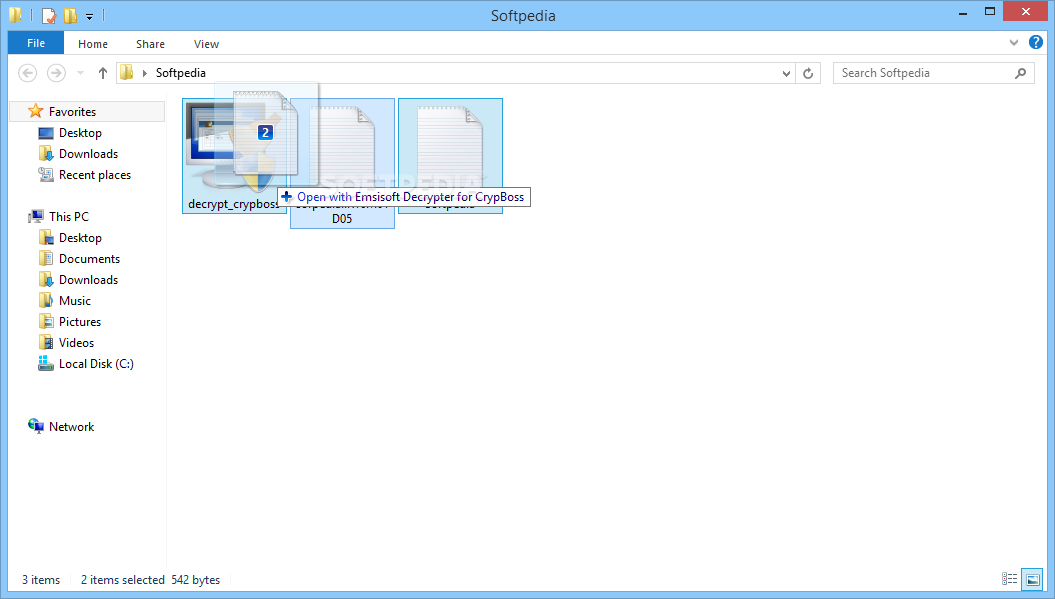Select the middle file ending in D05
Viewport: 1055px width, 599px height.
[342, 164]
